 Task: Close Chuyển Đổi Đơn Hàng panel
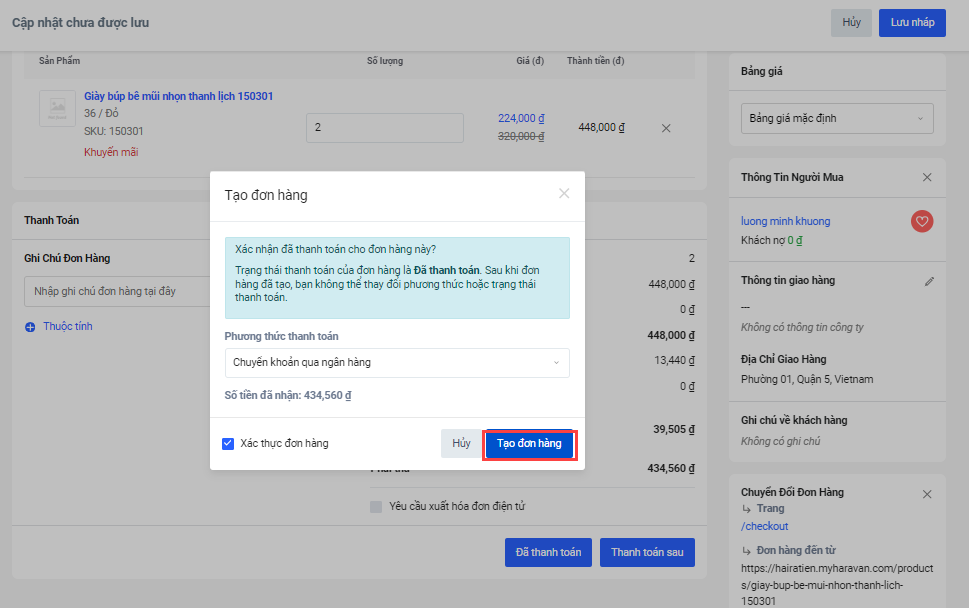tap(926, 494)
